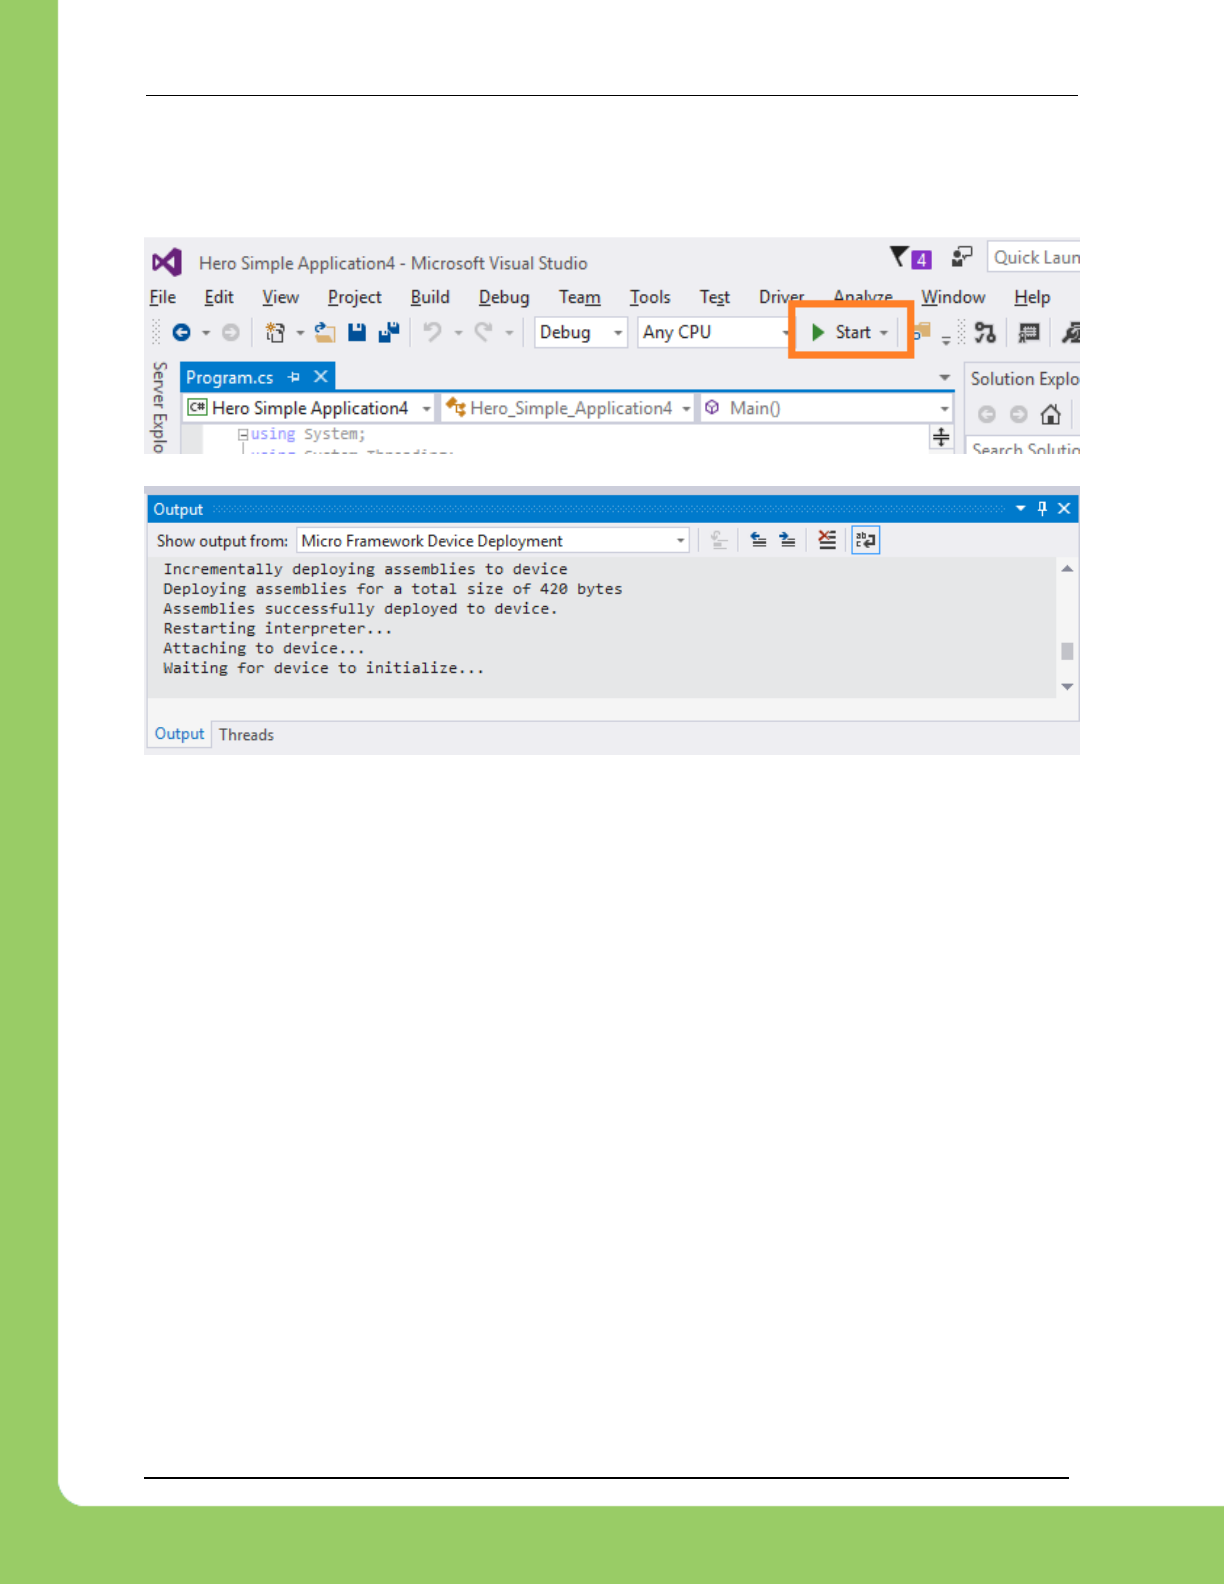Open the Server Explorer side tab
The height and width of the screenshot is (1584, 1224).
(x=158, y=407)
